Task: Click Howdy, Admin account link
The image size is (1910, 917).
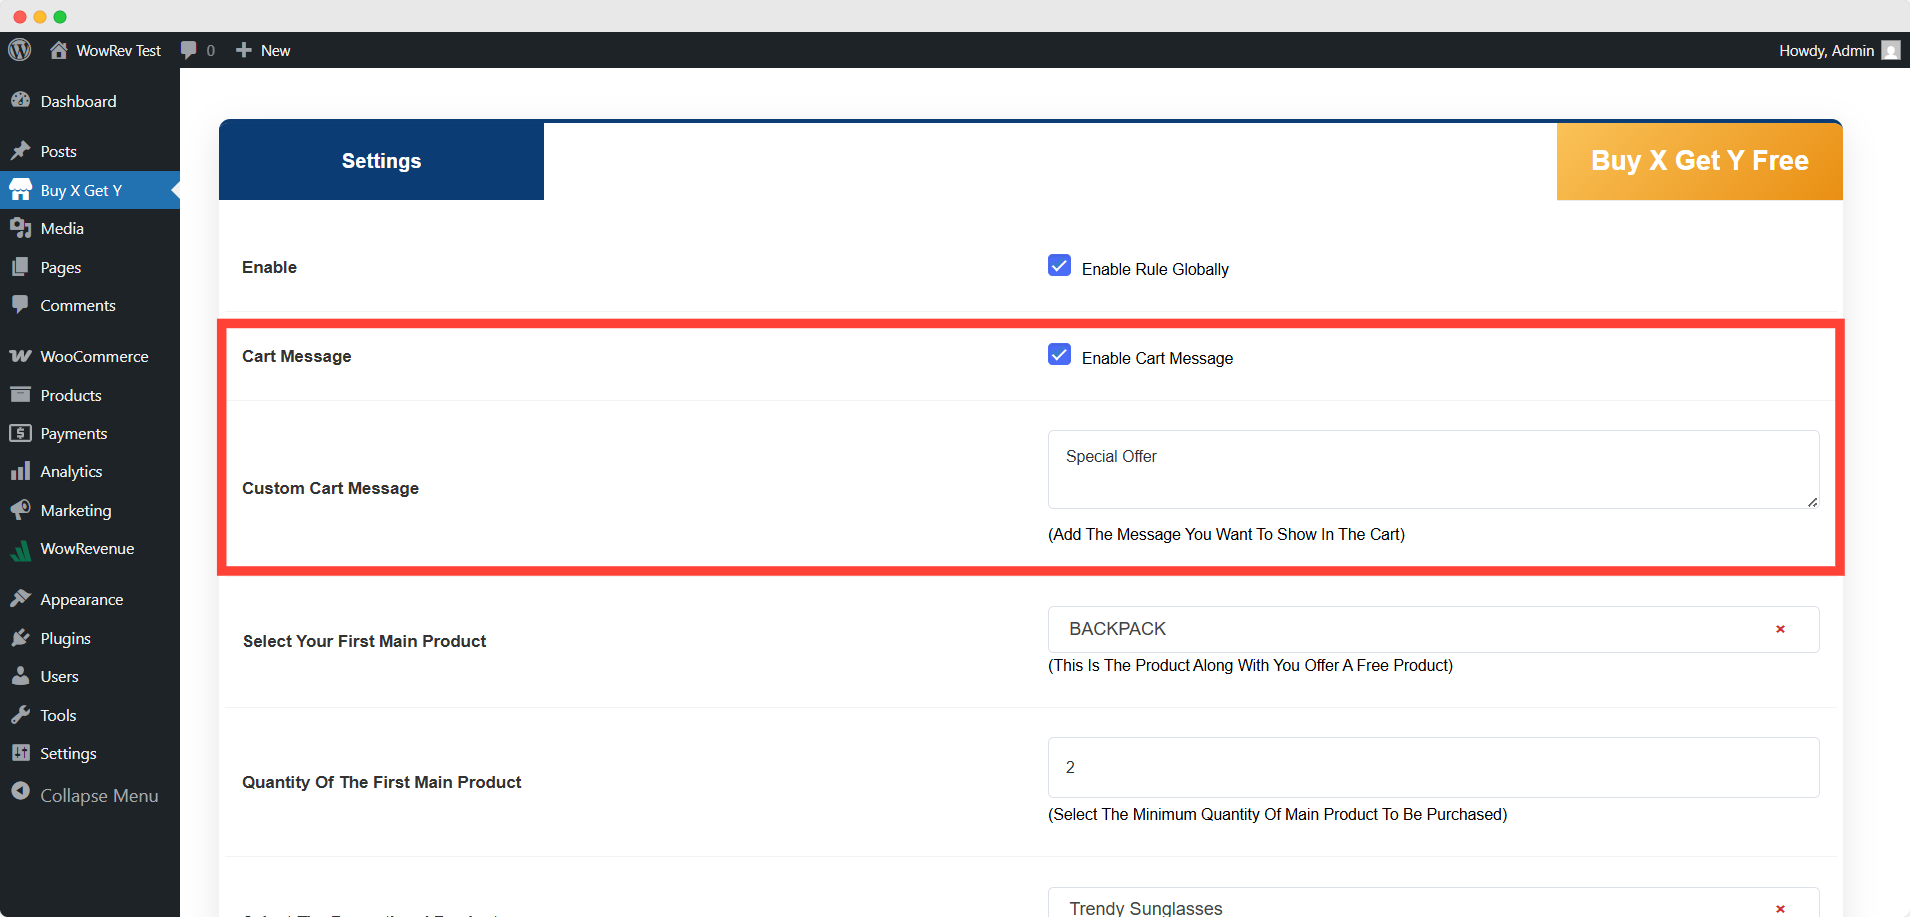Action: pyautogui.click(x=1826, y=50)
